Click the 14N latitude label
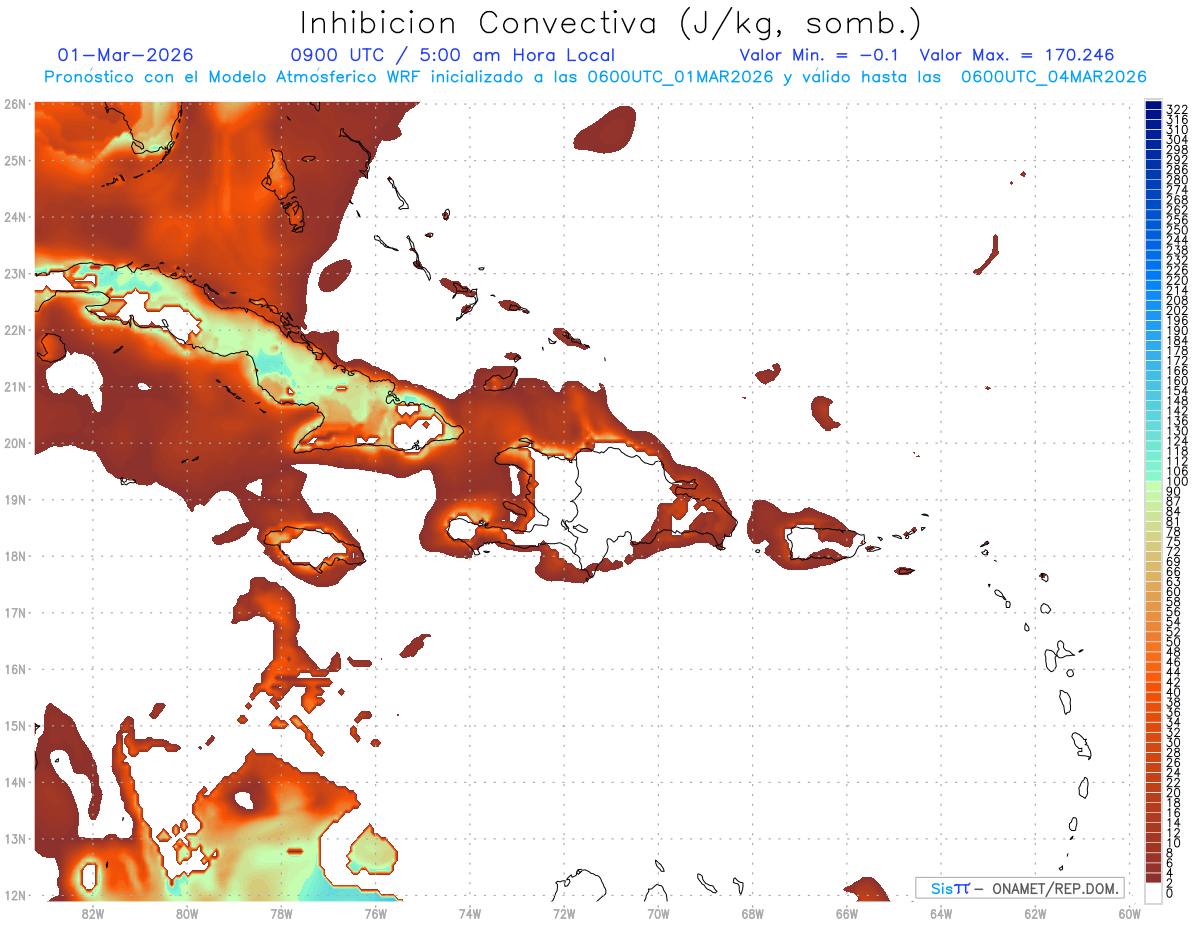1200x927 pixels. 15,782
